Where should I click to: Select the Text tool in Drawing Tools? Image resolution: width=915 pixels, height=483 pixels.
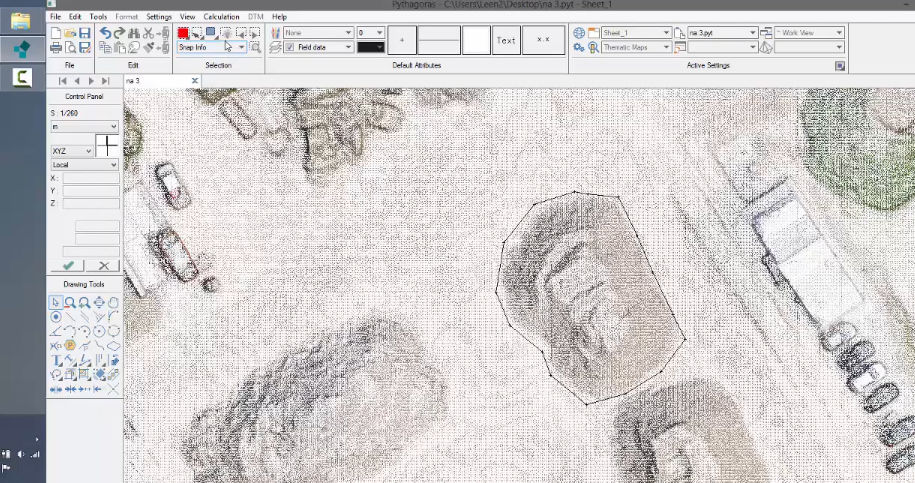tap(56, 360)
